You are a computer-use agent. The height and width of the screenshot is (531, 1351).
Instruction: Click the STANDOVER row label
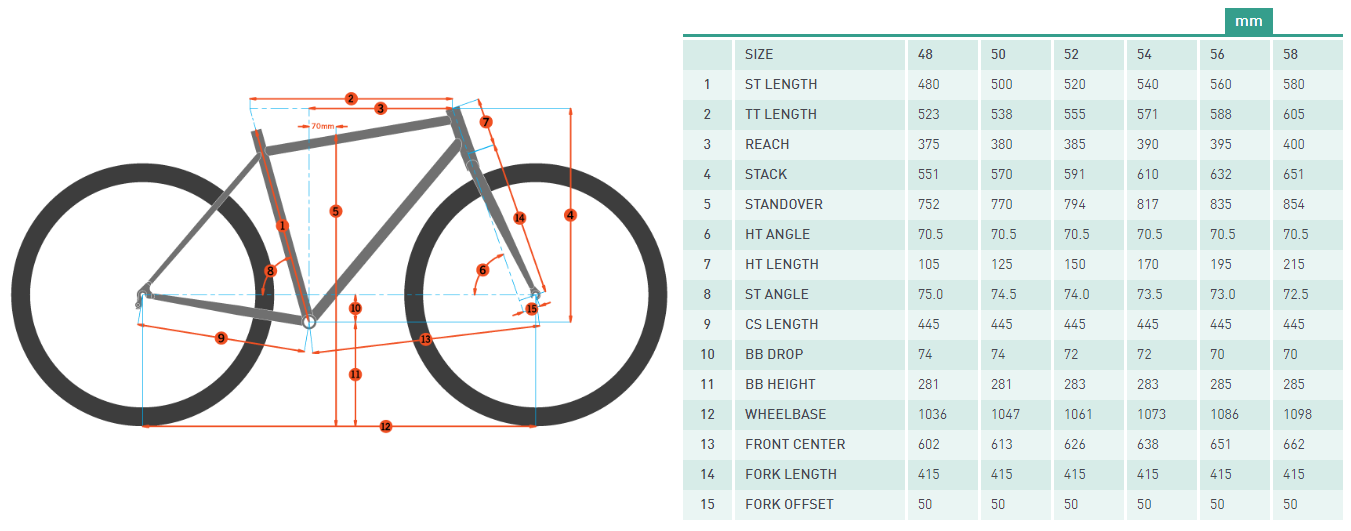point(784,204)
